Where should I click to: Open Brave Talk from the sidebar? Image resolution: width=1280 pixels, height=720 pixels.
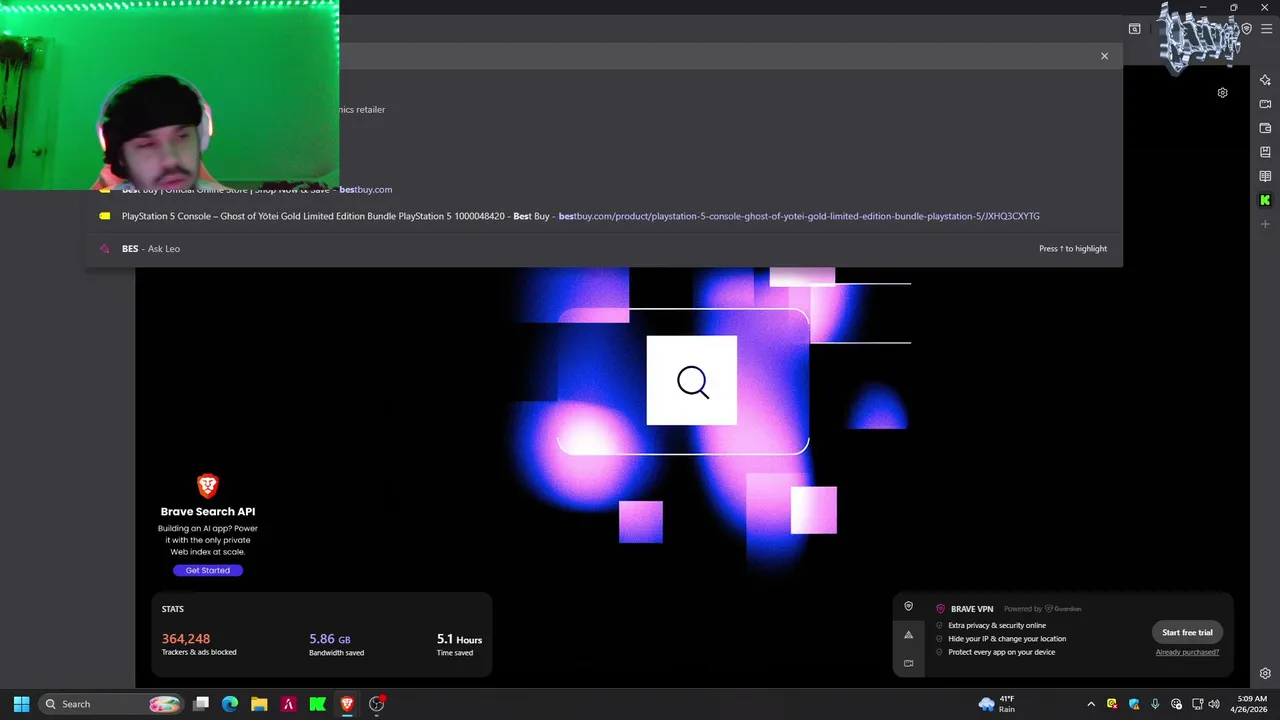1265,104
